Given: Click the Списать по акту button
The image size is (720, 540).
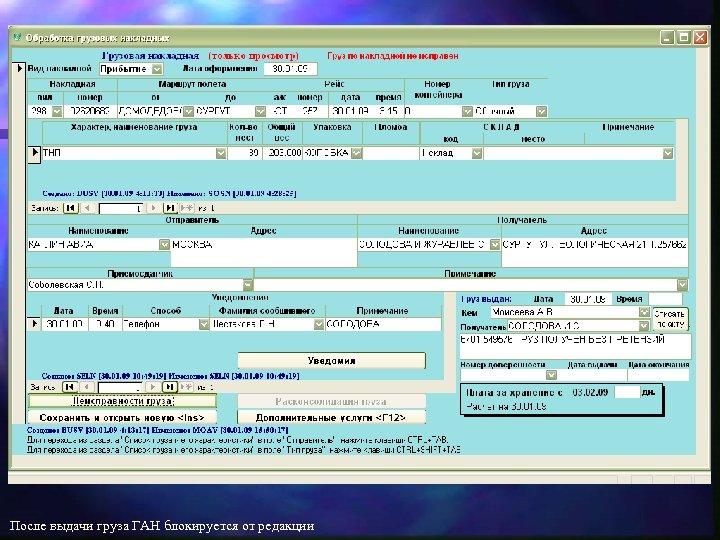Looking at the screenshot, I should [670, 319].
